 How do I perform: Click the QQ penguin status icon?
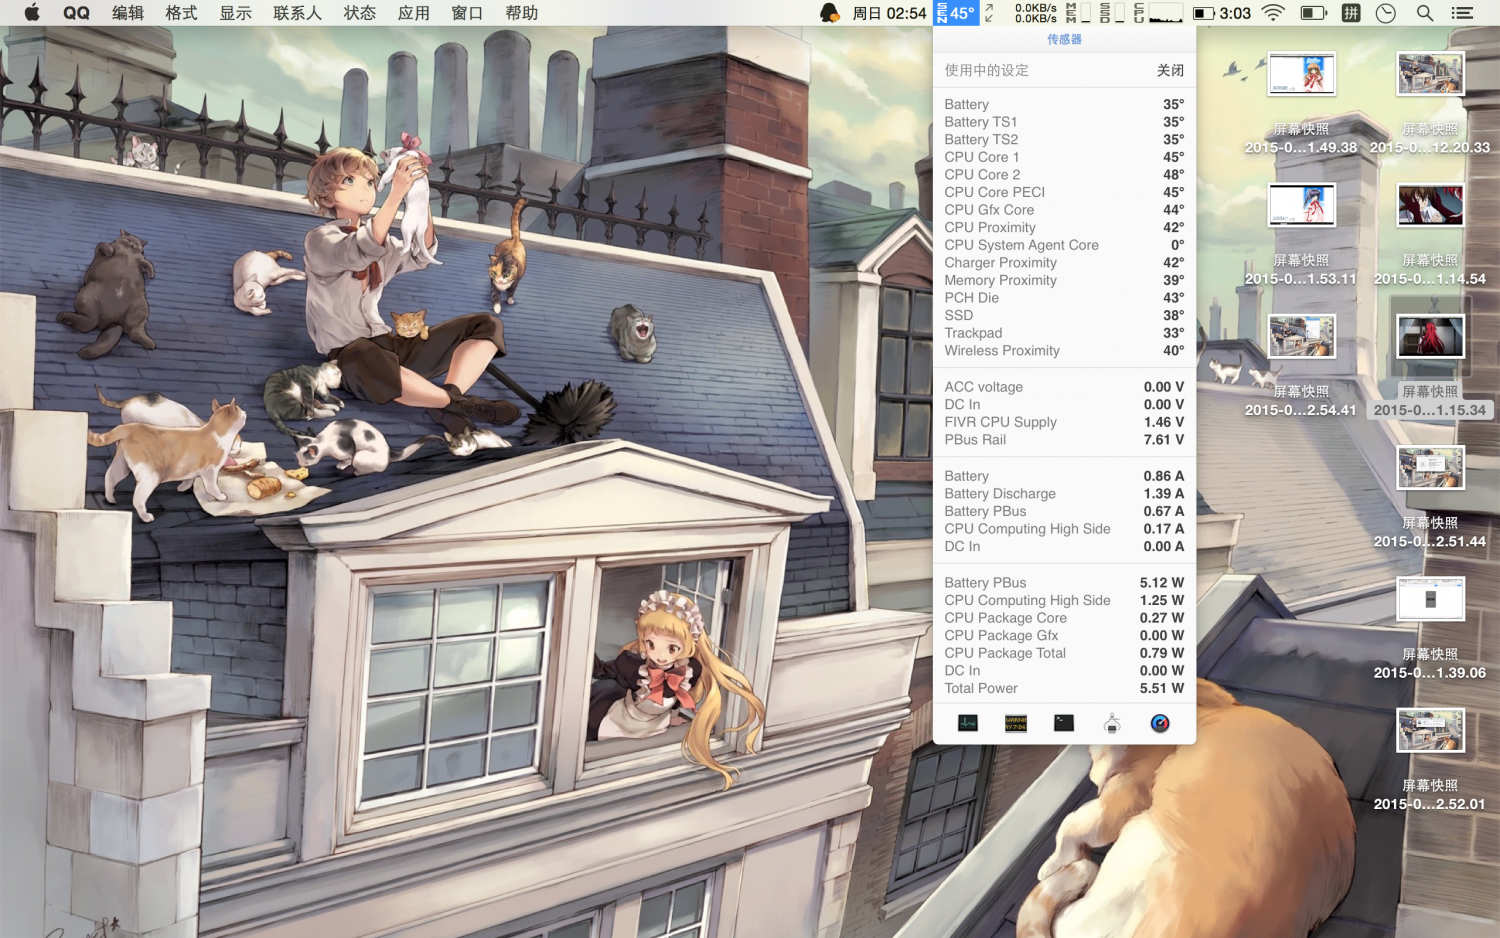pyautogui.click(x=829, y=13)
